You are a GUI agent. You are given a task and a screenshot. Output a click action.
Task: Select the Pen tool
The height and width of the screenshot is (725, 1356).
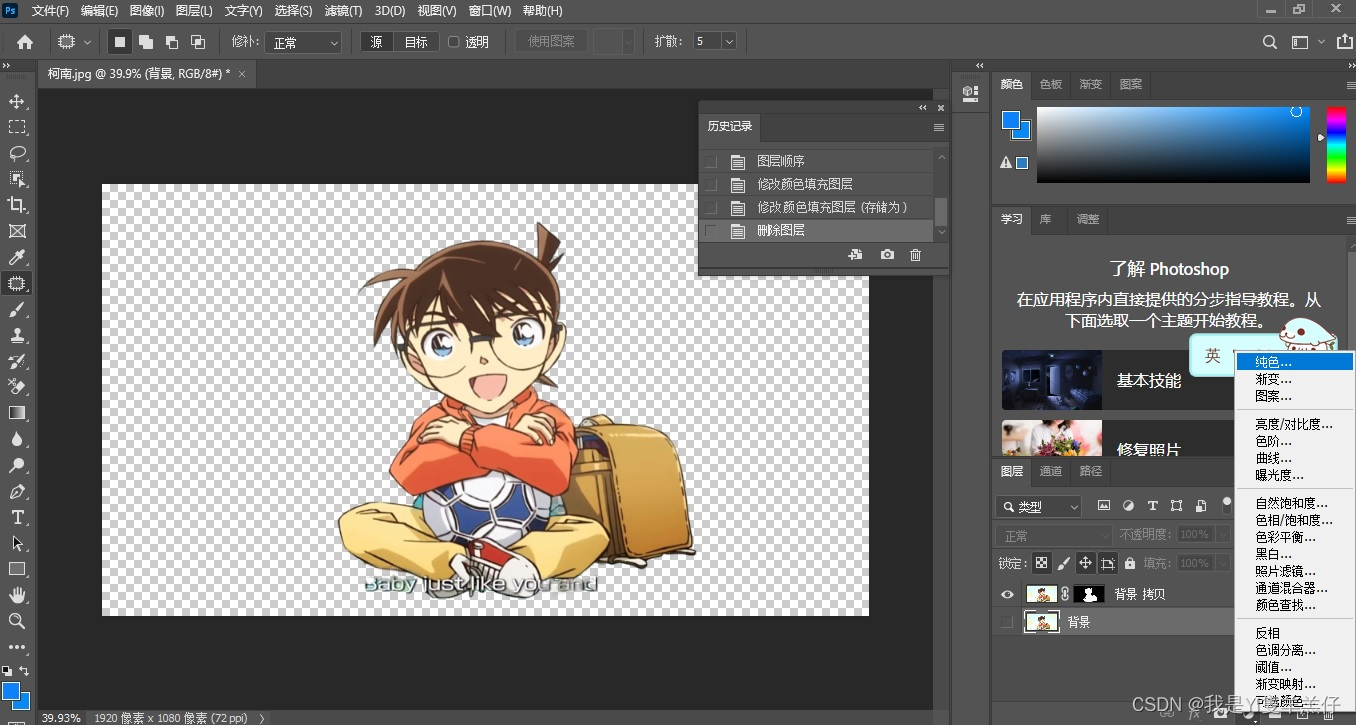[x=17, y=491]
